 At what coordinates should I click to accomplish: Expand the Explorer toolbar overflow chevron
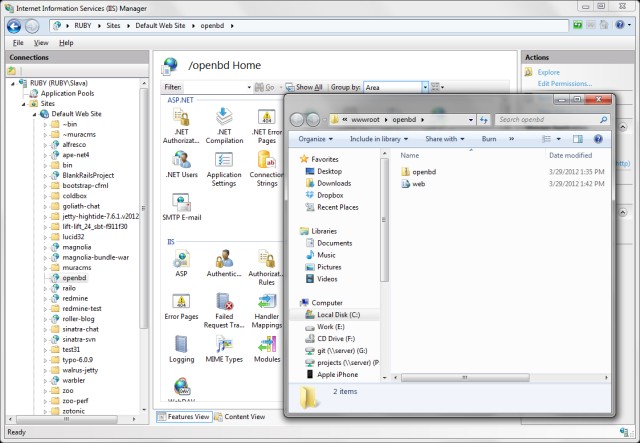511,139
